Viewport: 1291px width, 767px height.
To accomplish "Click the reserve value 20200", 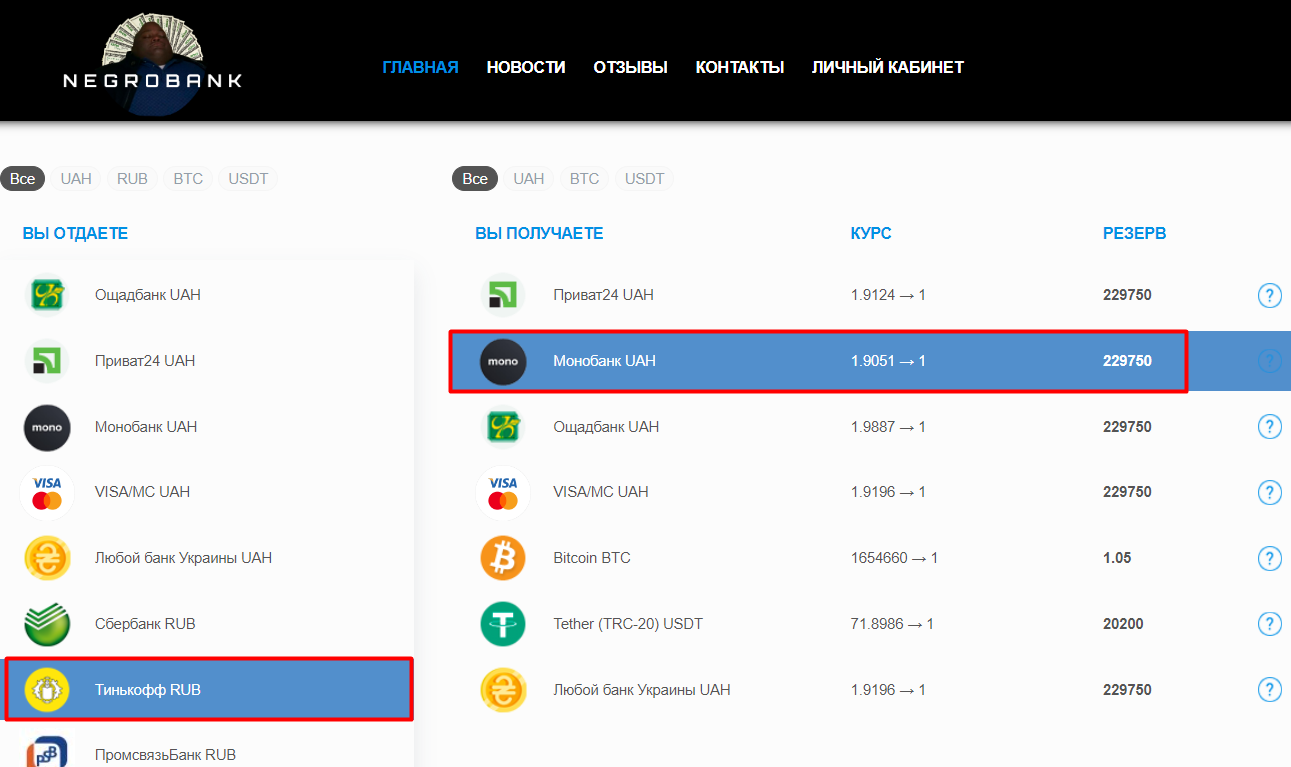I will 1123,624.
